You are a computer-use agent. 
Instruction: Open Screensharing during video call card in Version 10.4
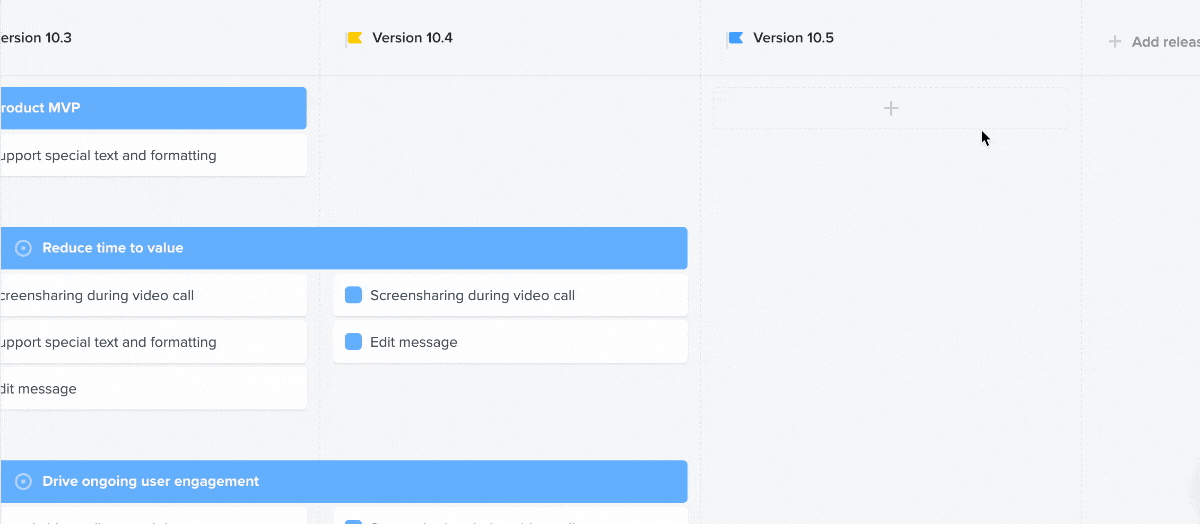(x=510, y=295)
